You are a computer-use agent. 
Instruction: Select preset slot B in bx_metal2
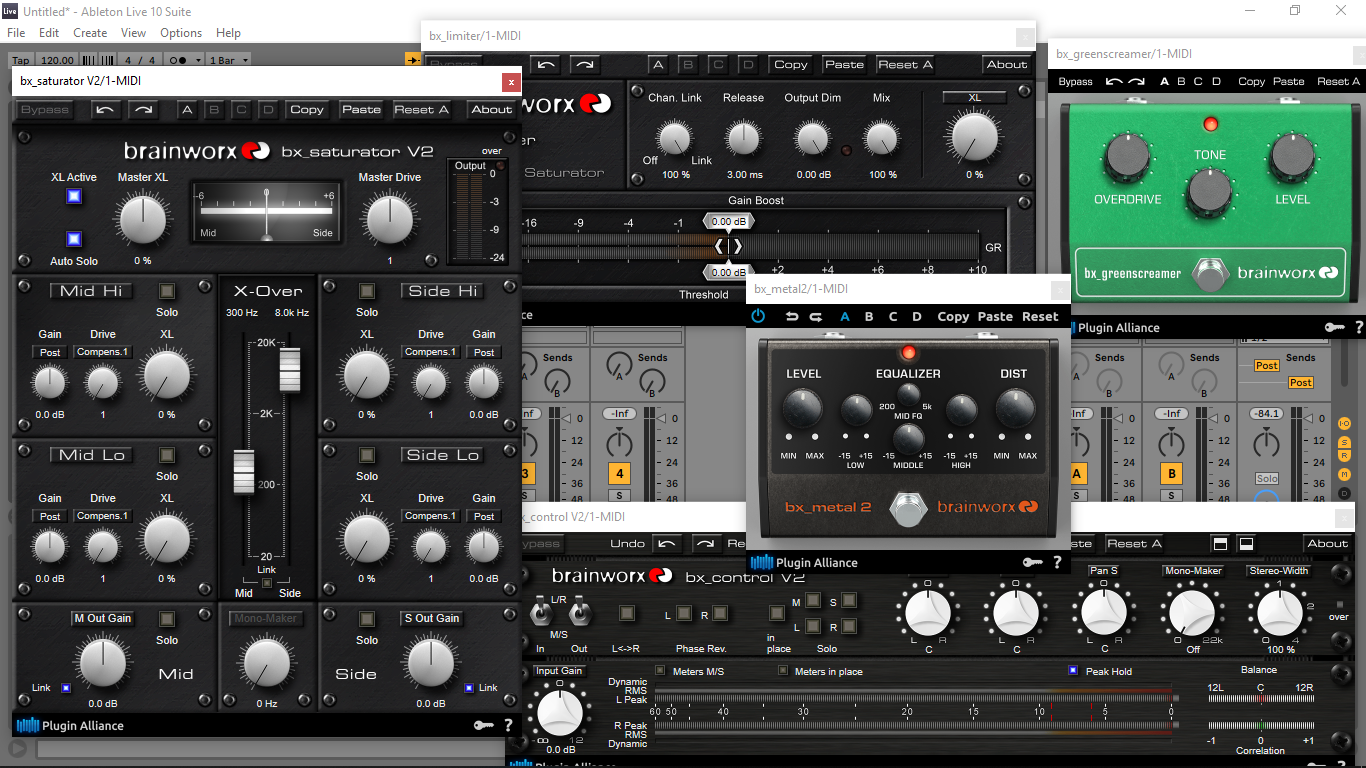pos(867,316)
